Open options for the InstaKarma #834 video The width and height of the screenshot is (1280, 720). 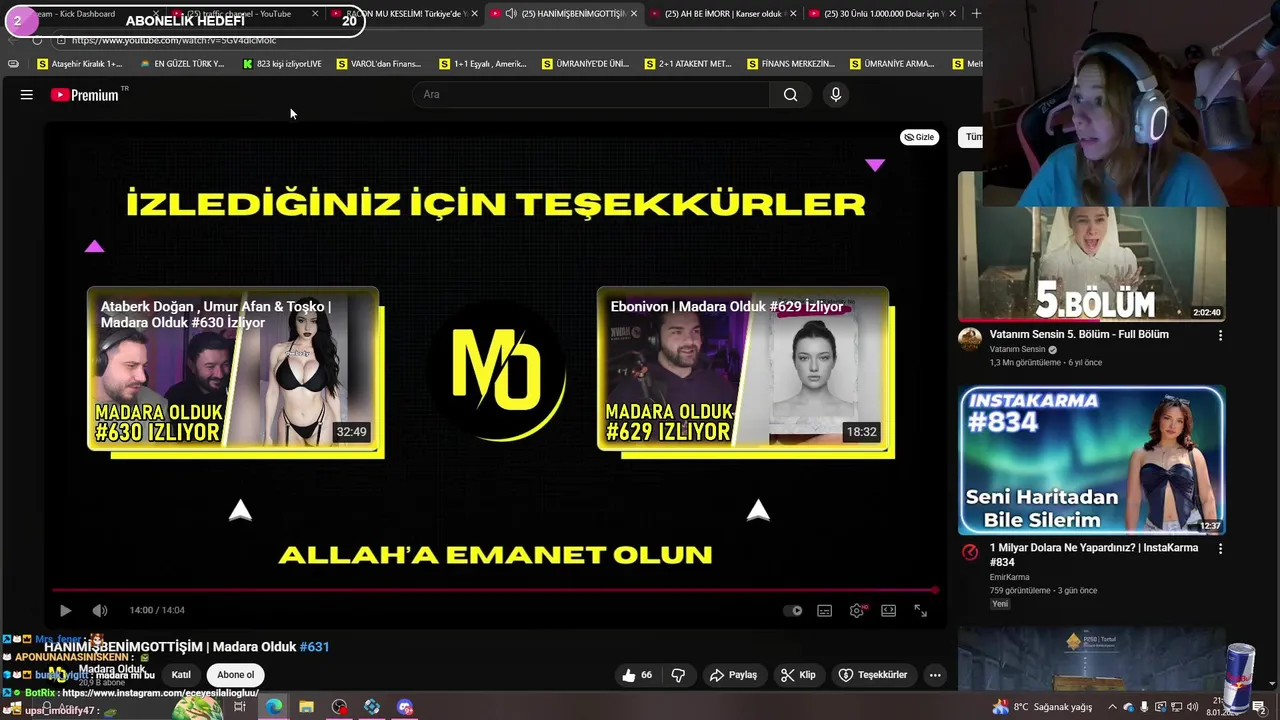[x=1220, y=549]
